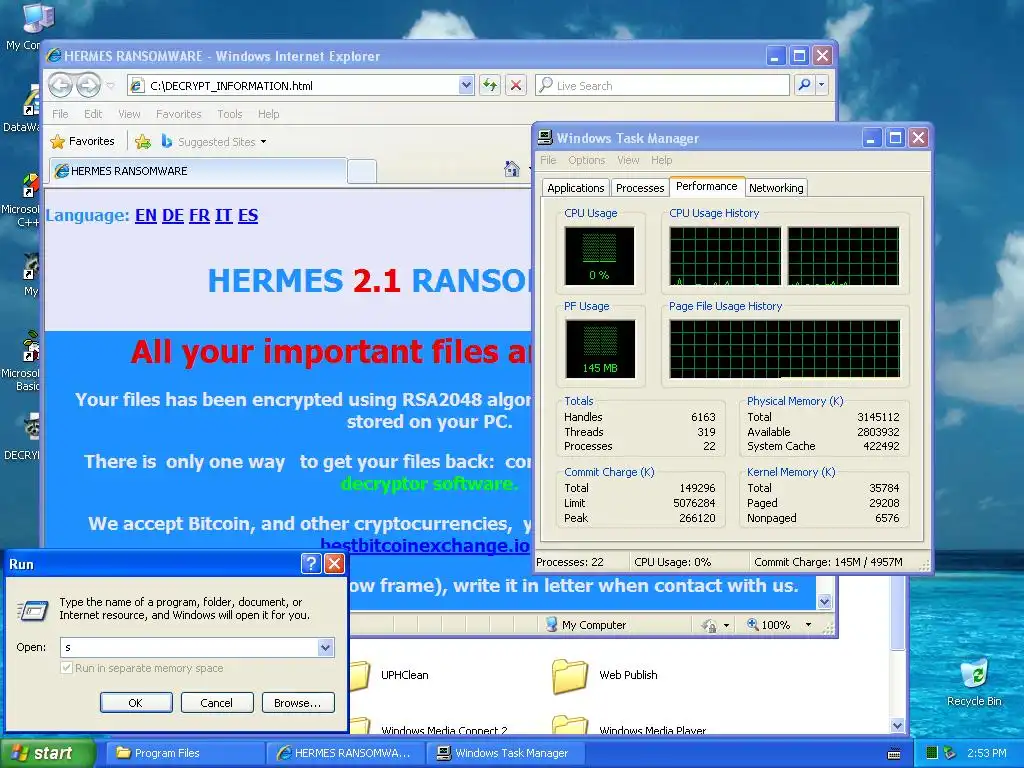Click Program Files window scroll down arrow
This screenshot has width=1024, height=768.
coord(897,725)
